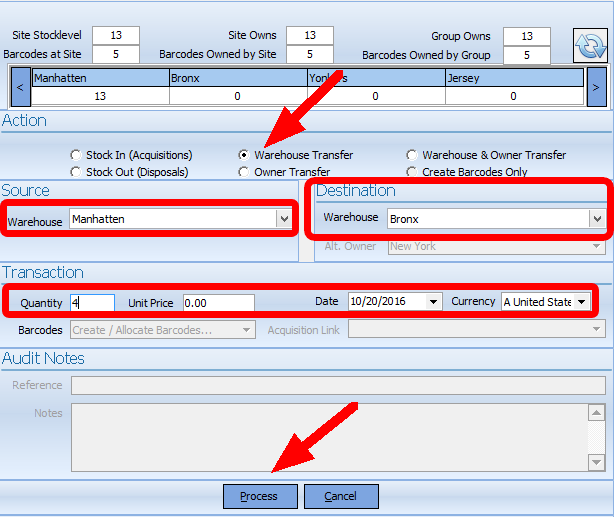Image resolution: width=614 pixels, height=517 pixels.
Task: Choose the Warehouse Transfer radio option
Action: point(244,155)
